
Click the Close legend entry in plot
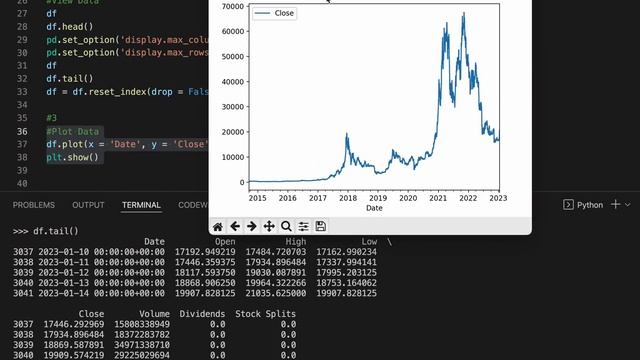274,13
